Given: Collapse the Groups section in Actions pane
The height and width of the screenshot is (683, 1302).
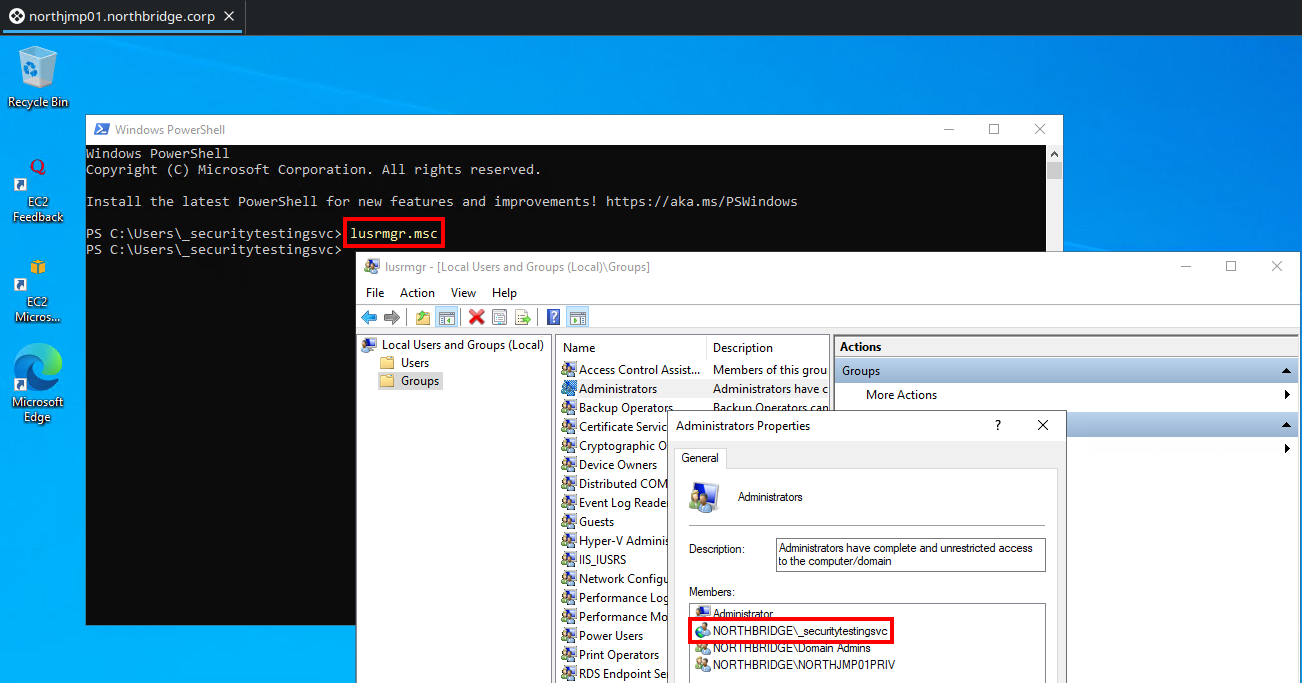Looking at the screenshot, I should coord(1288,371).
